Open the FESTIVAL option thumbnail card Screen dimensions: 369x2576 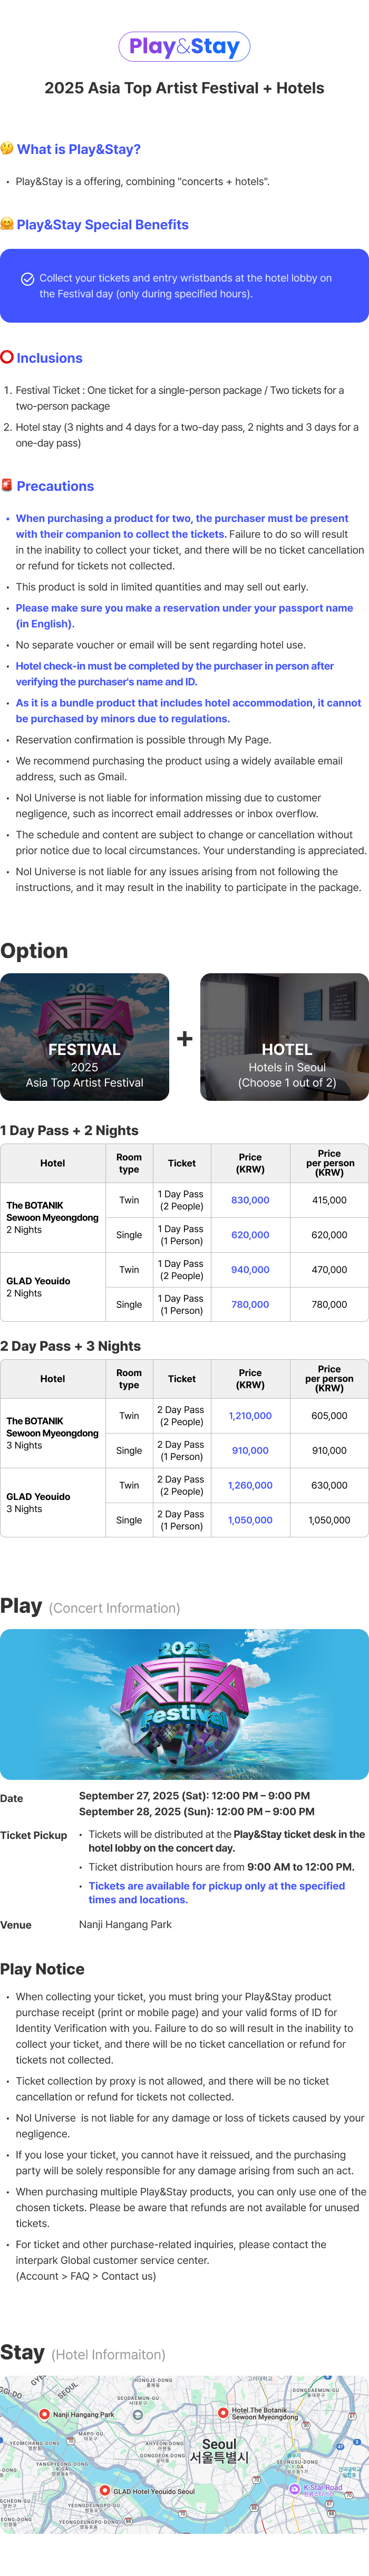pos(84,1037)
